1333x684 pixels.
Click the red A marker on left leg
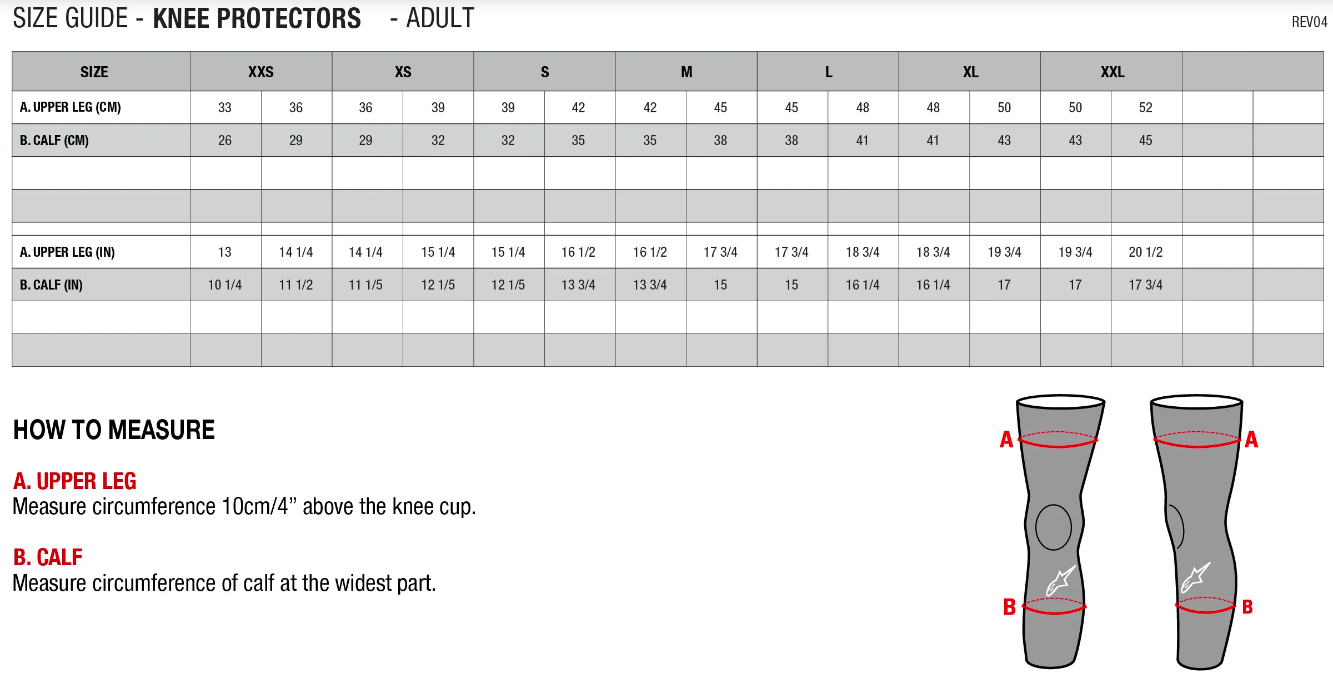pyautogui.click(x=1007, y=439)
